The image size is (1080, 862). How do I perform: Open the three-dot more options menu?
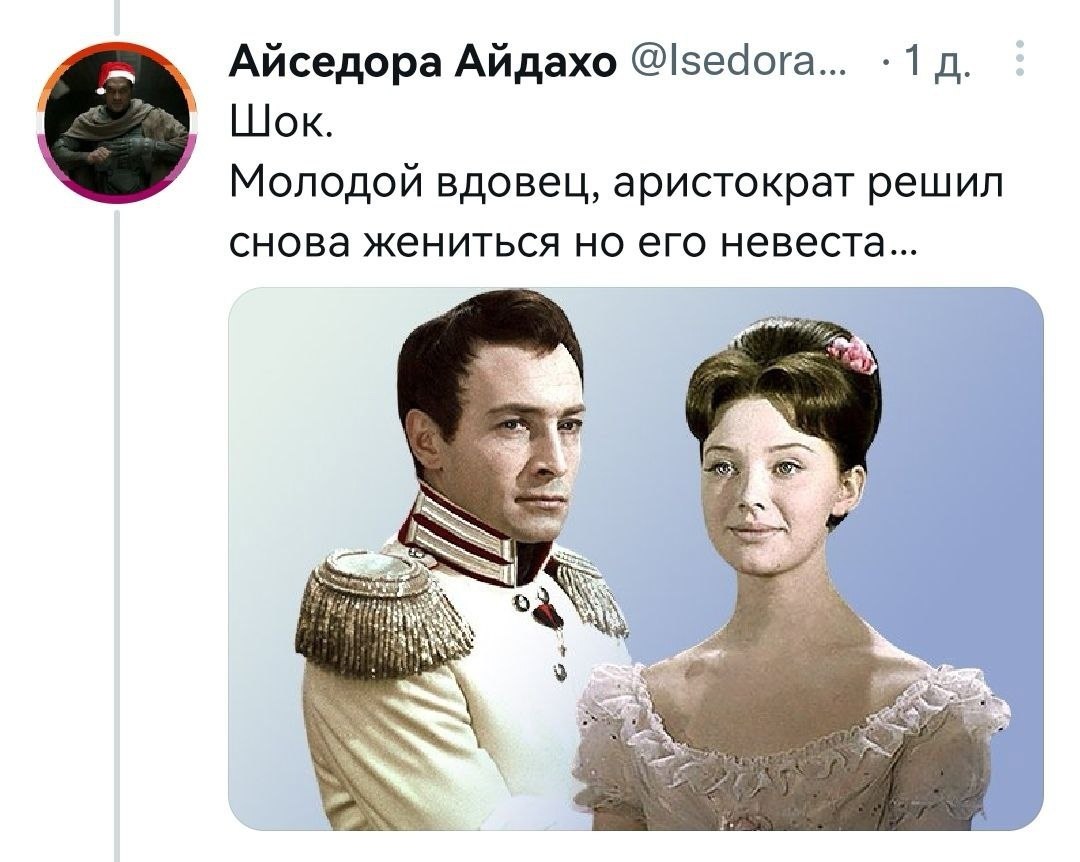pos(1020,59)
